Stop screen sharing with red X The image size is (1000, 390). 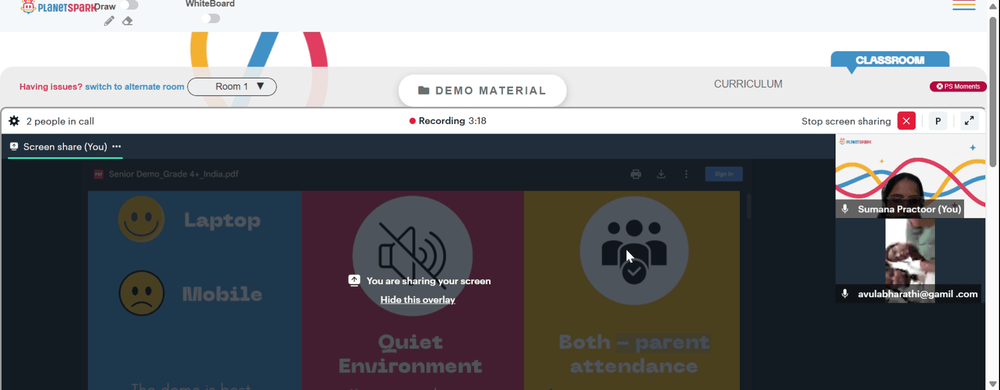click(906, 121)
